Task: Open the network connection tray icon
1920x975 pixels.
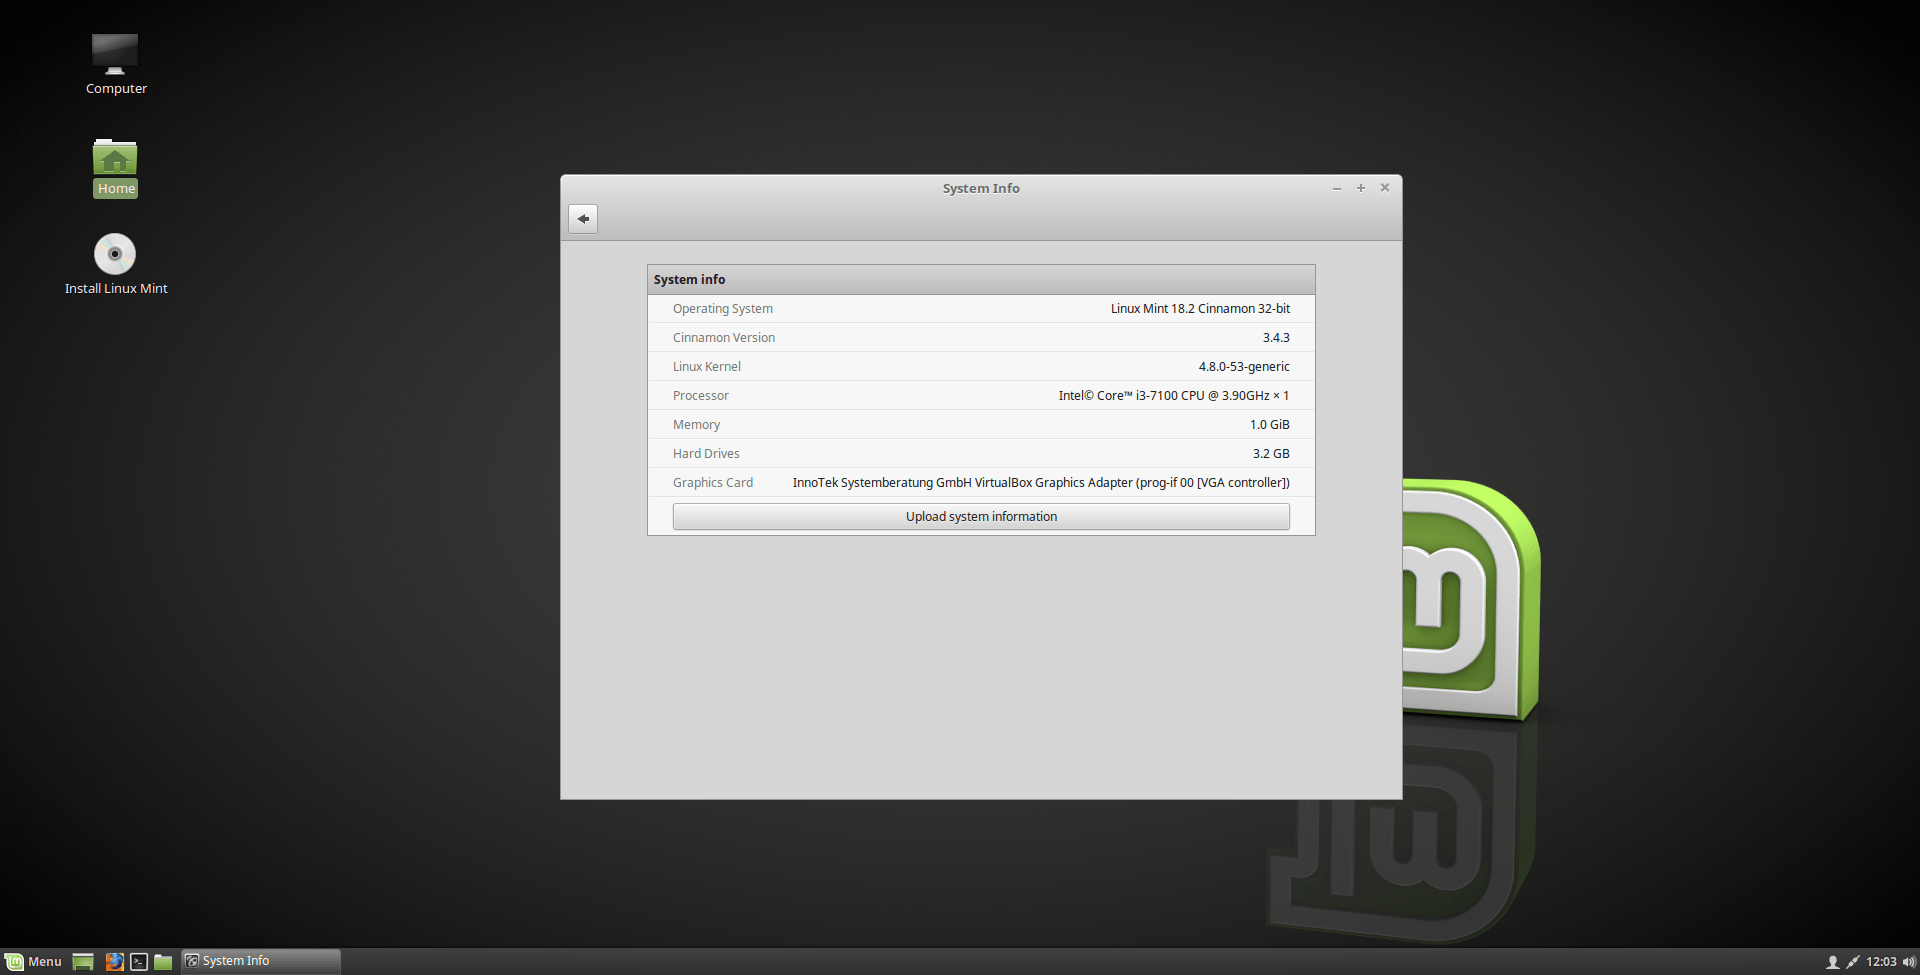Action: 1853,962
